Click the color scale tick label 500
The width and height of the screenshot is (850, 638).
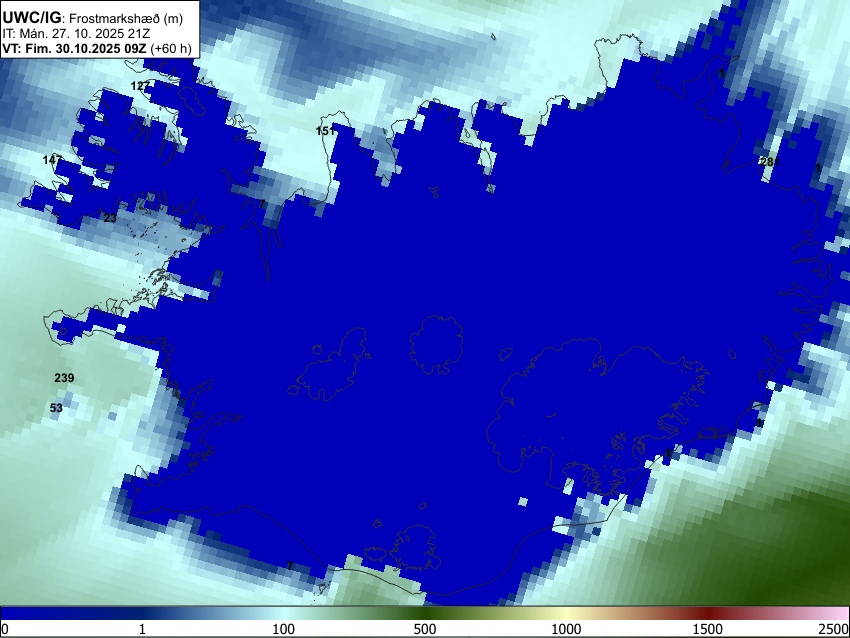(x=425, y=629)
